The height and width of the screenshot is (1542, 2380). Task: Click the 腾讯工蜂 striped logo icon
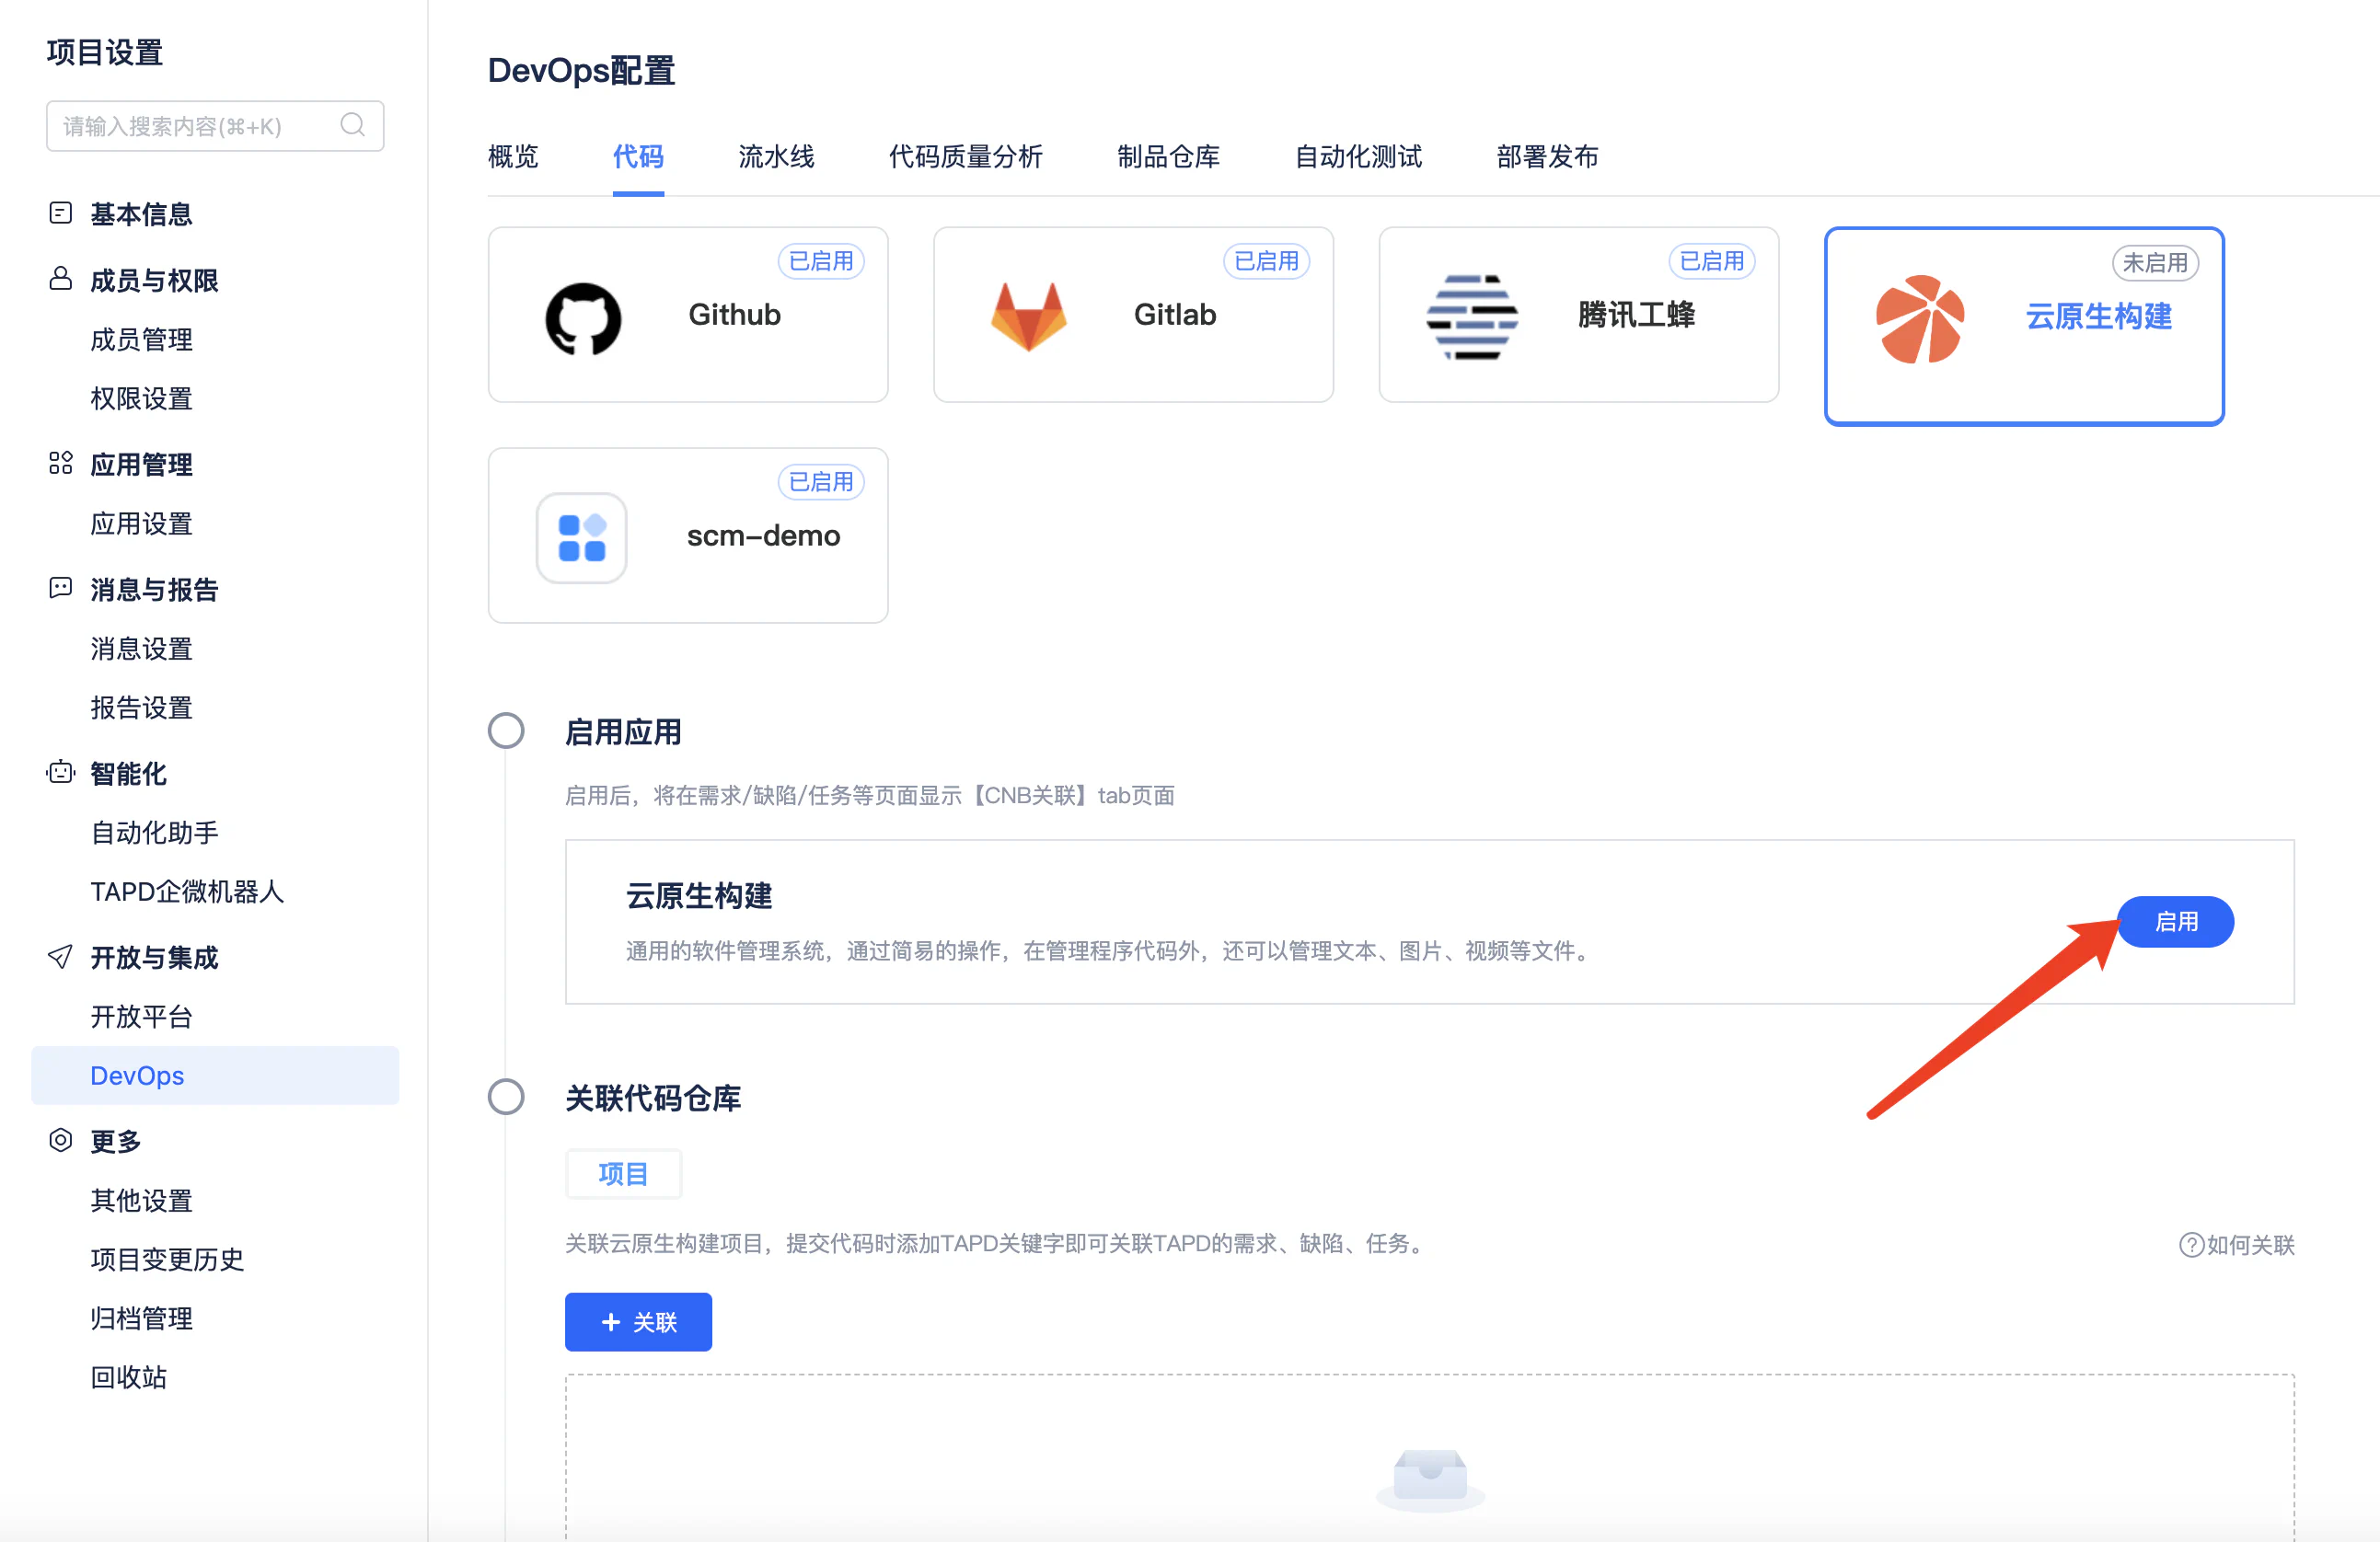pyautogui.click(x=1471, y=316)
